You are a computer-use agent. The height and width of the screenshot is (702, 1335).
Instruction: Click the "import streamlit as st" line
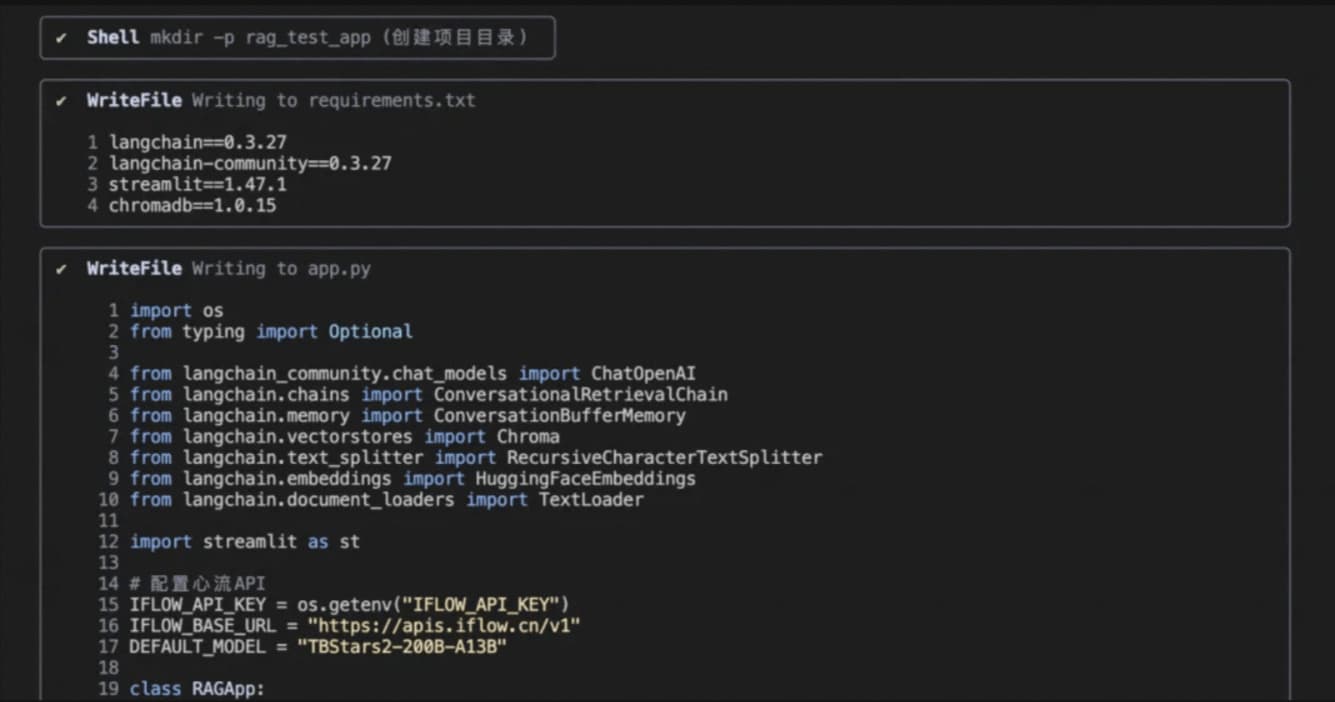tap(244, 542)
